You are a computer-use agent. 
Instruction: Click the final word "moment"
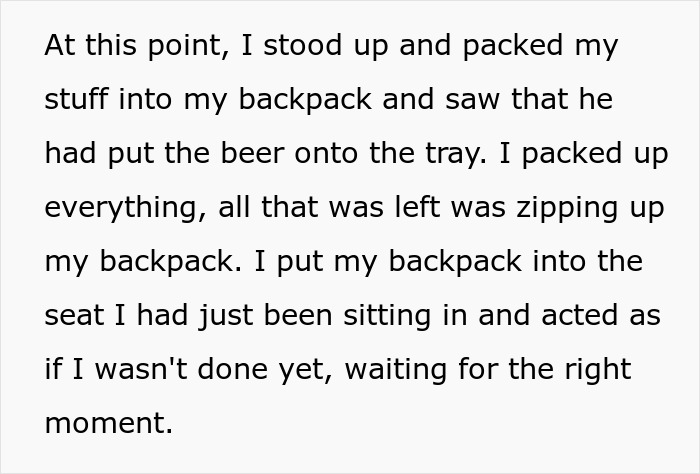106,424
